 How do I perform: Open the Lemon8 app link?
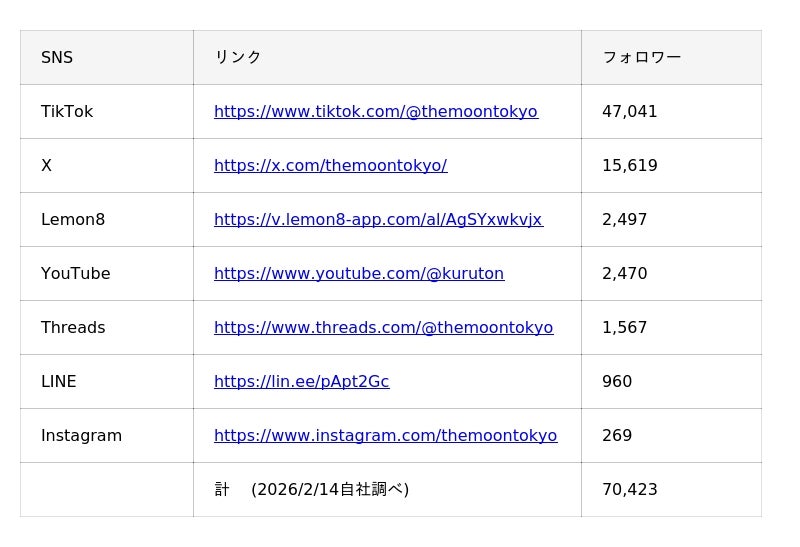[378, 220]
